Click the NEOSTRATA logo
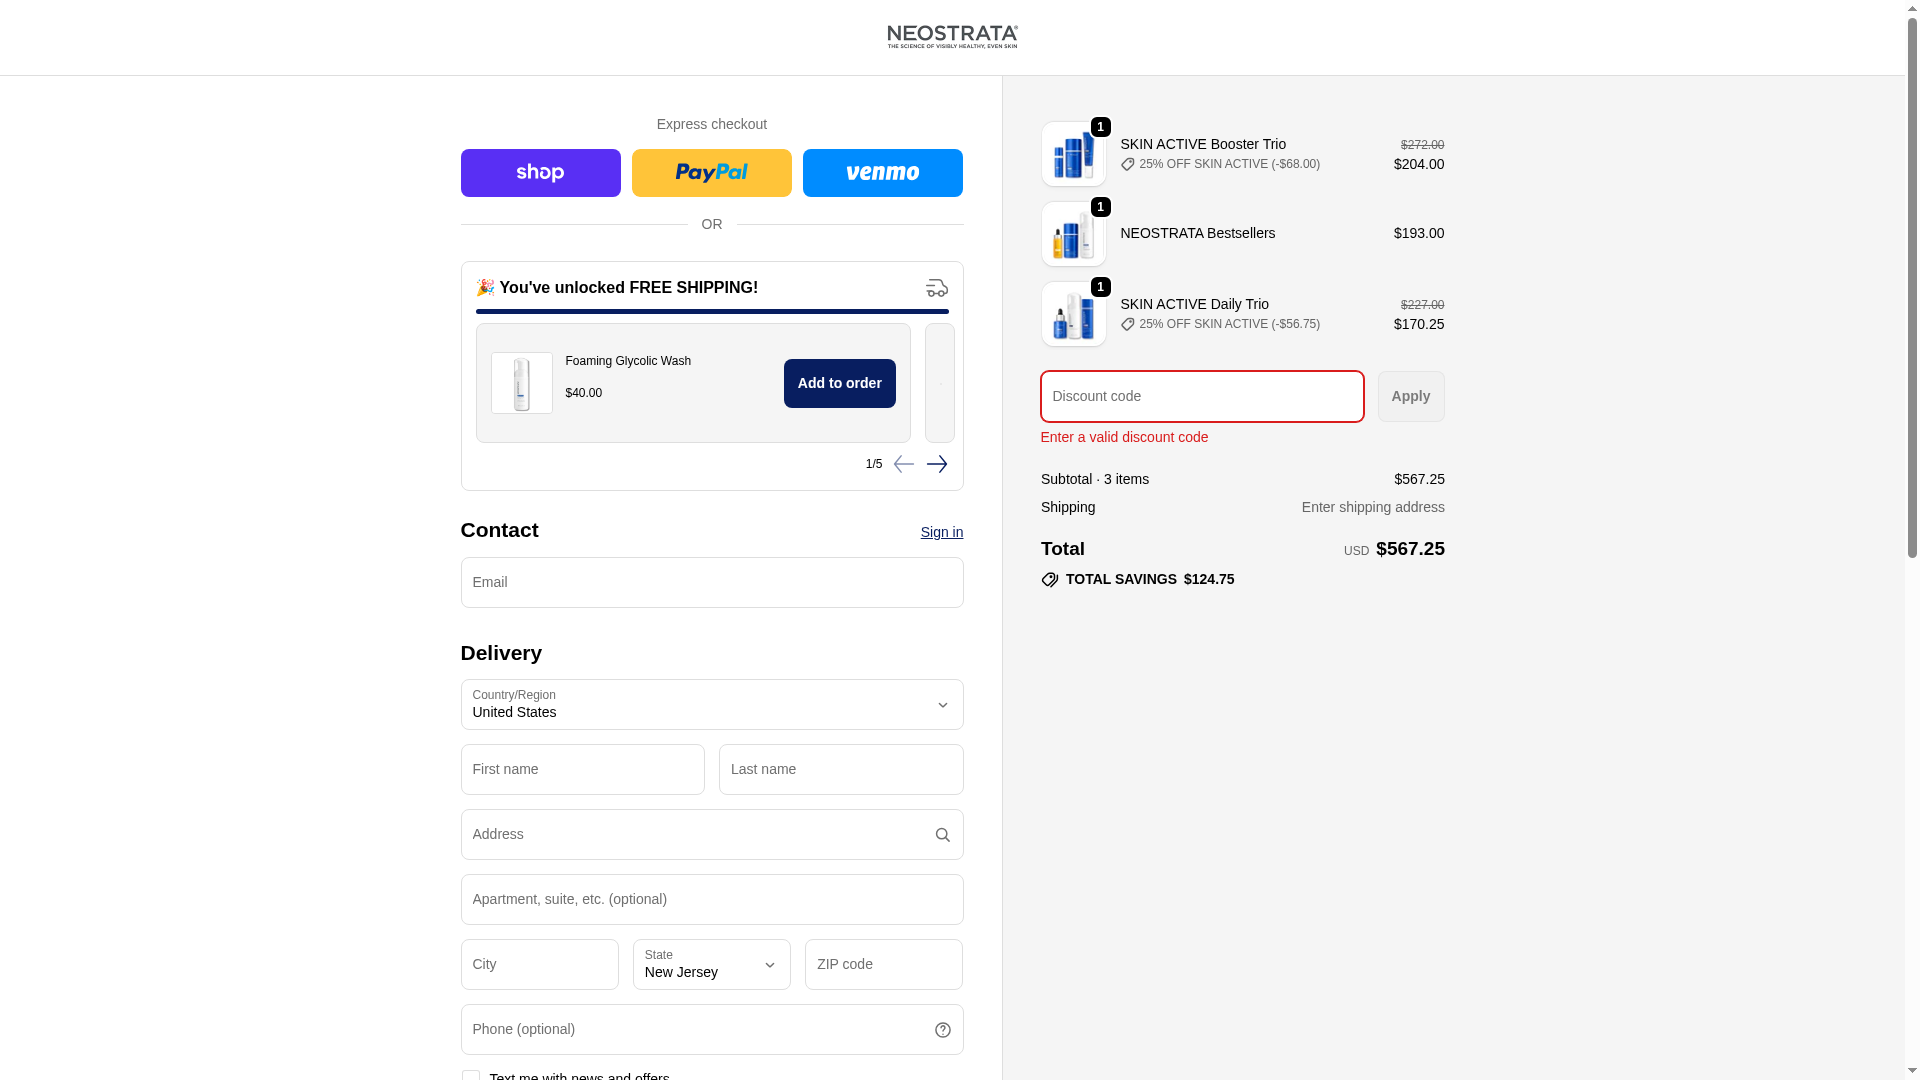The height and width of the screenshot is (1080, 1920). [x=952, y=37]
